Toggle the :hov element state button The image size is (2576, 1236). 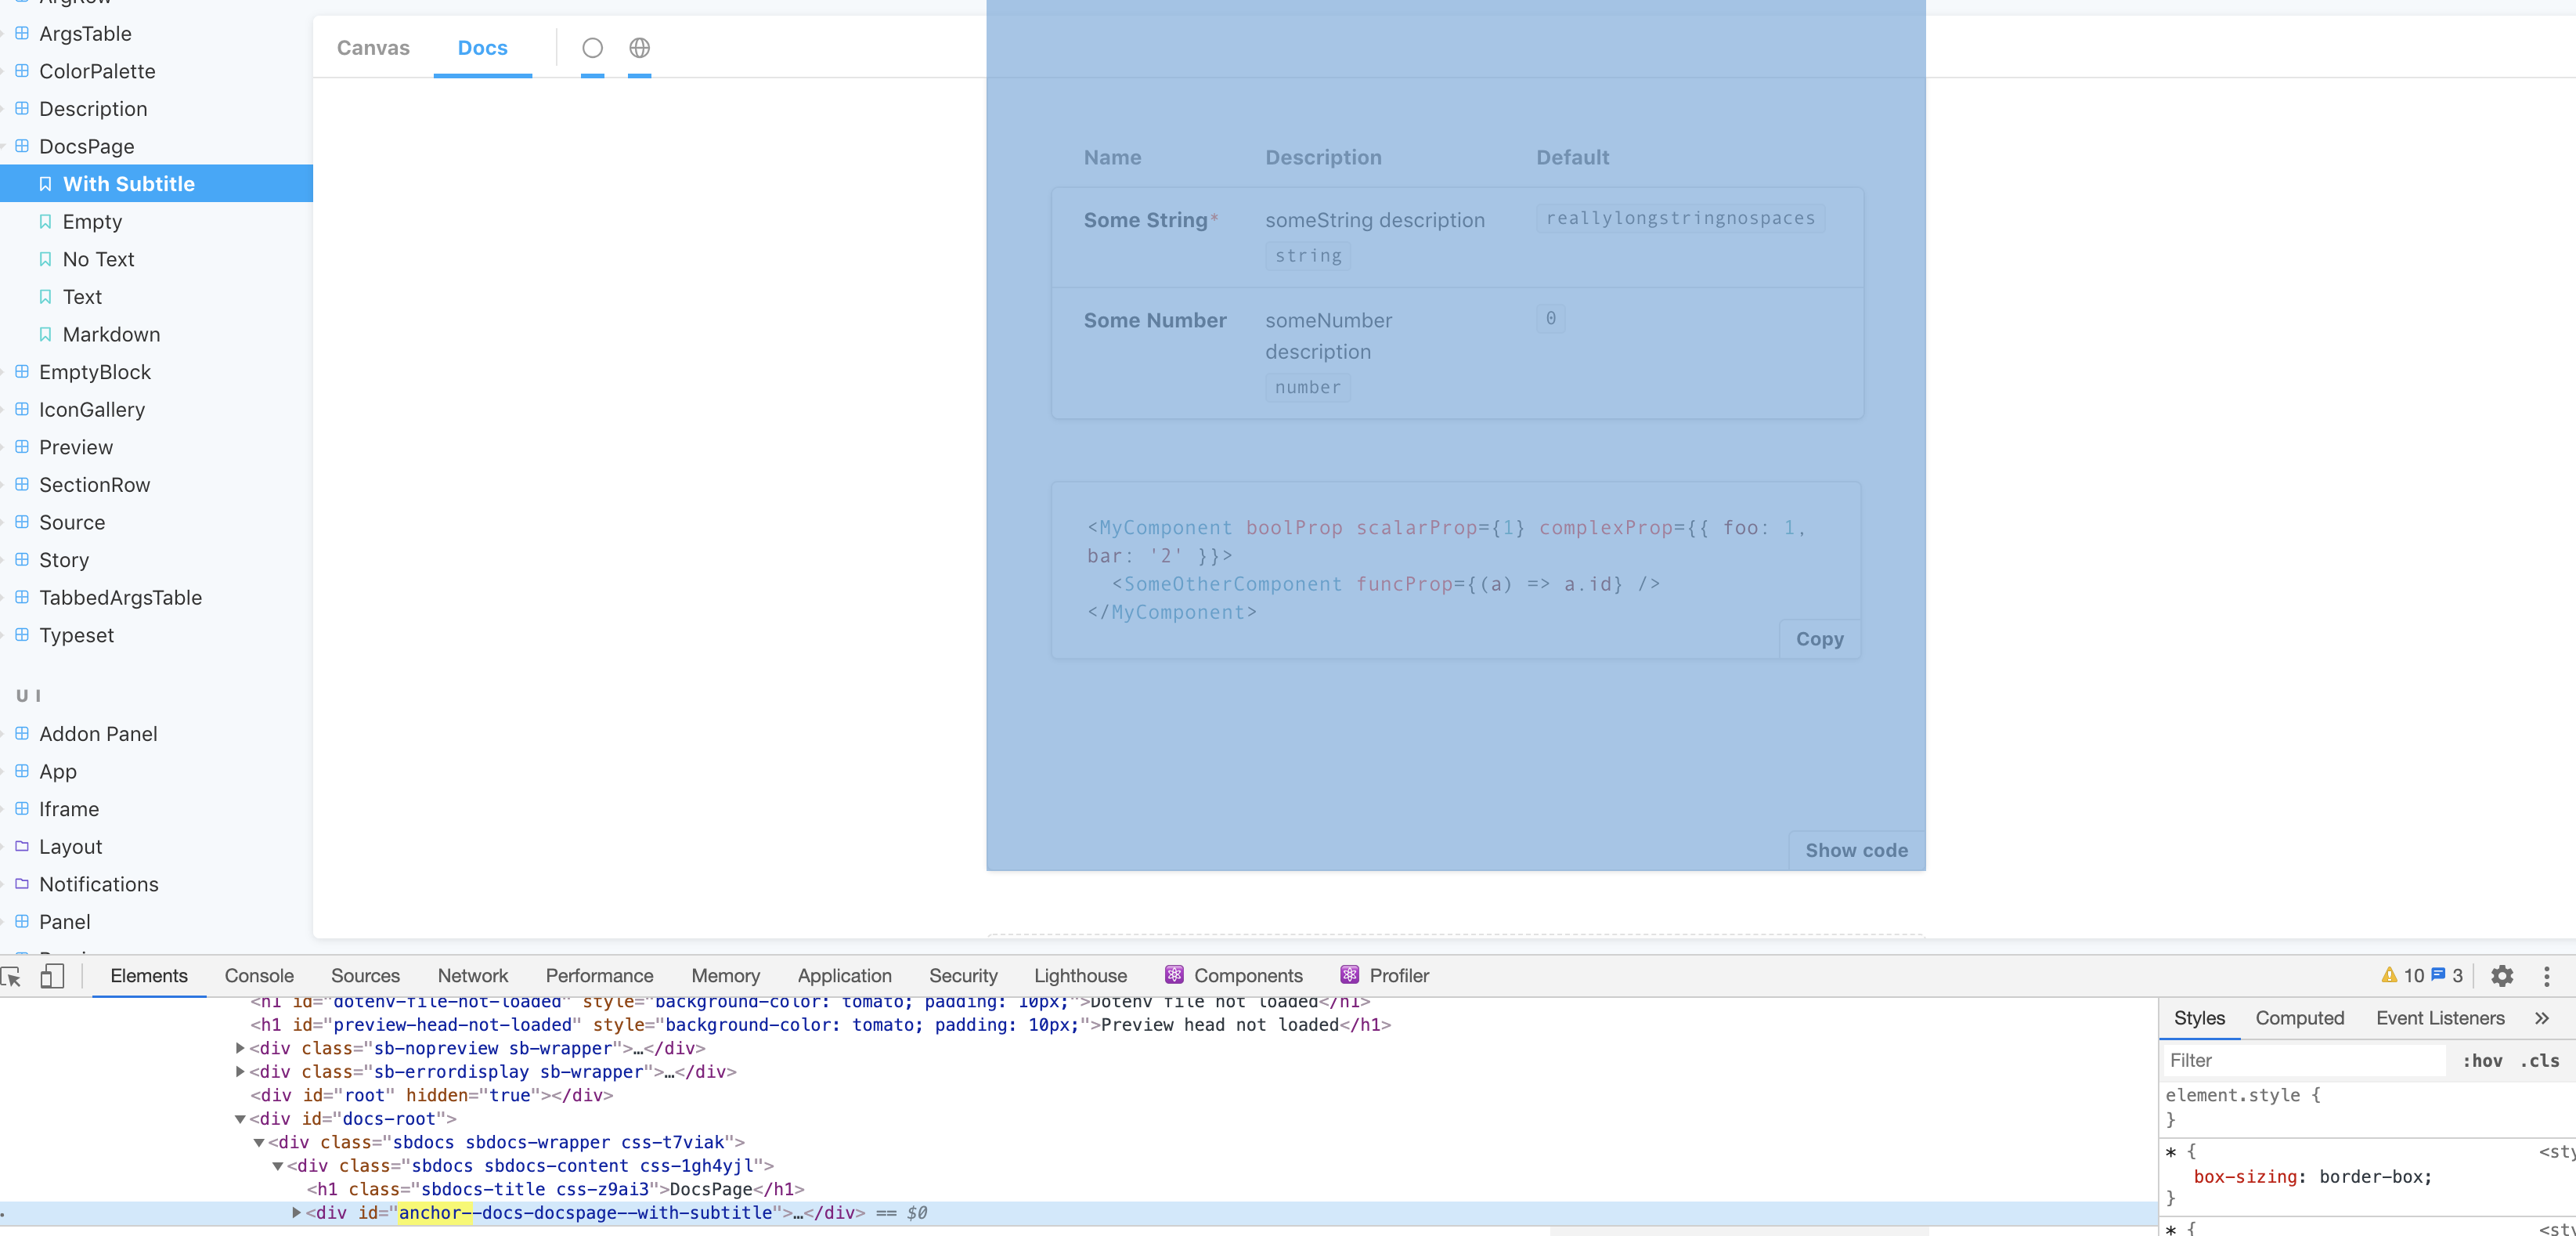[2482, 1060]
